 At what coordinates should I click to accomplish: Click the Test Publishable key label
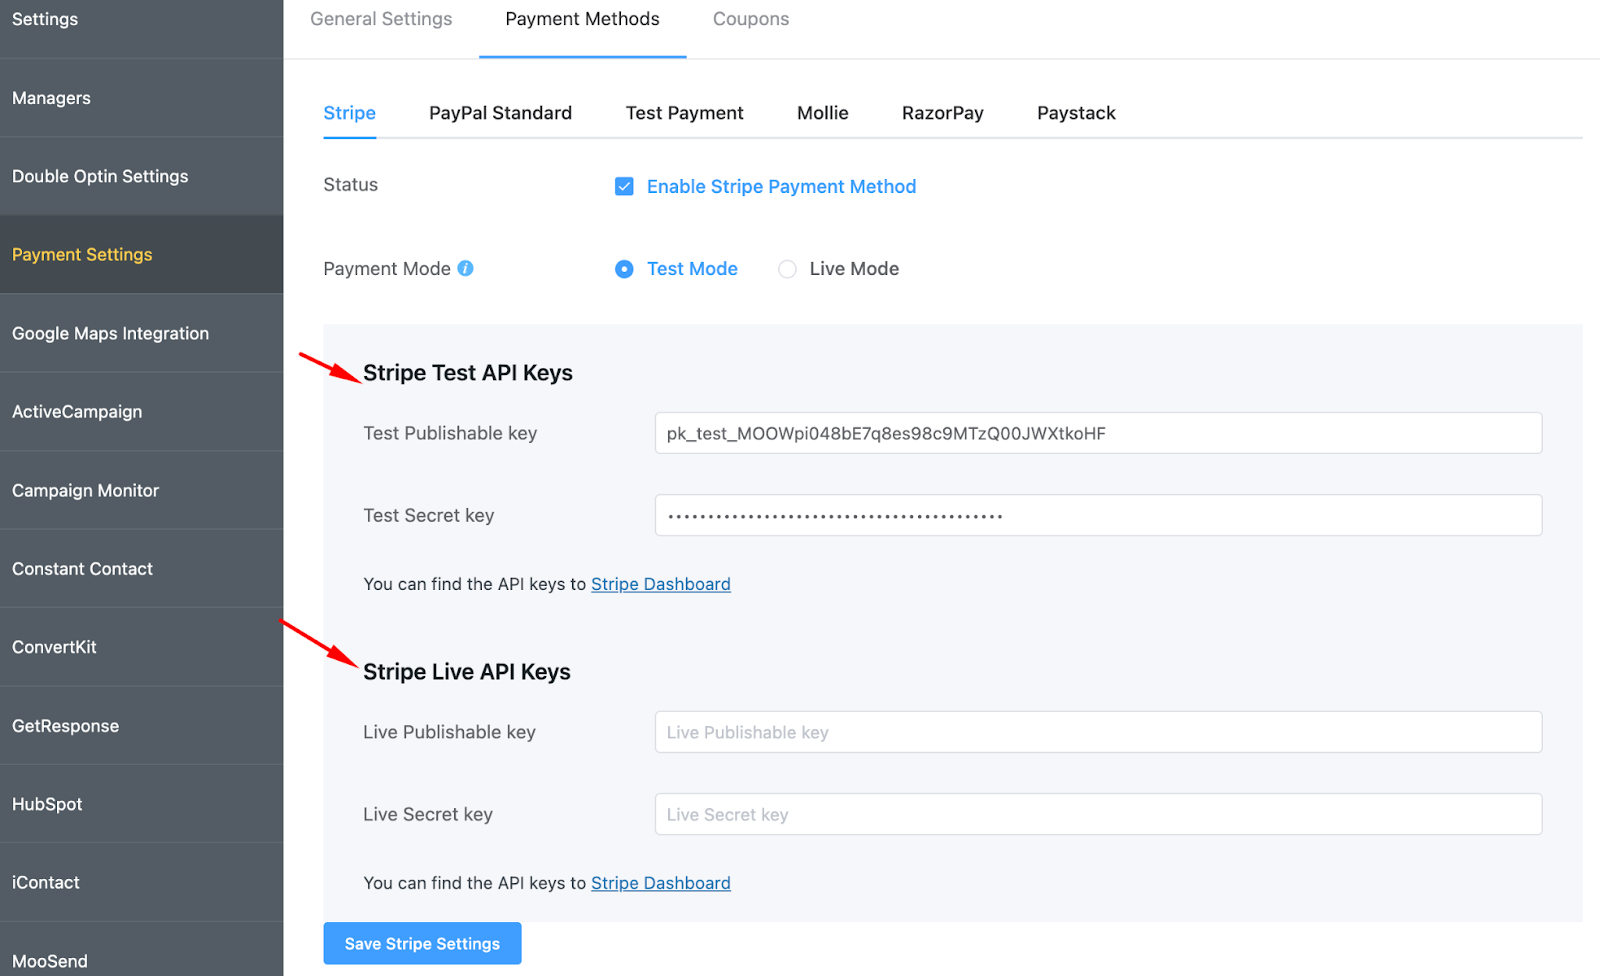[x=450, y=433]
